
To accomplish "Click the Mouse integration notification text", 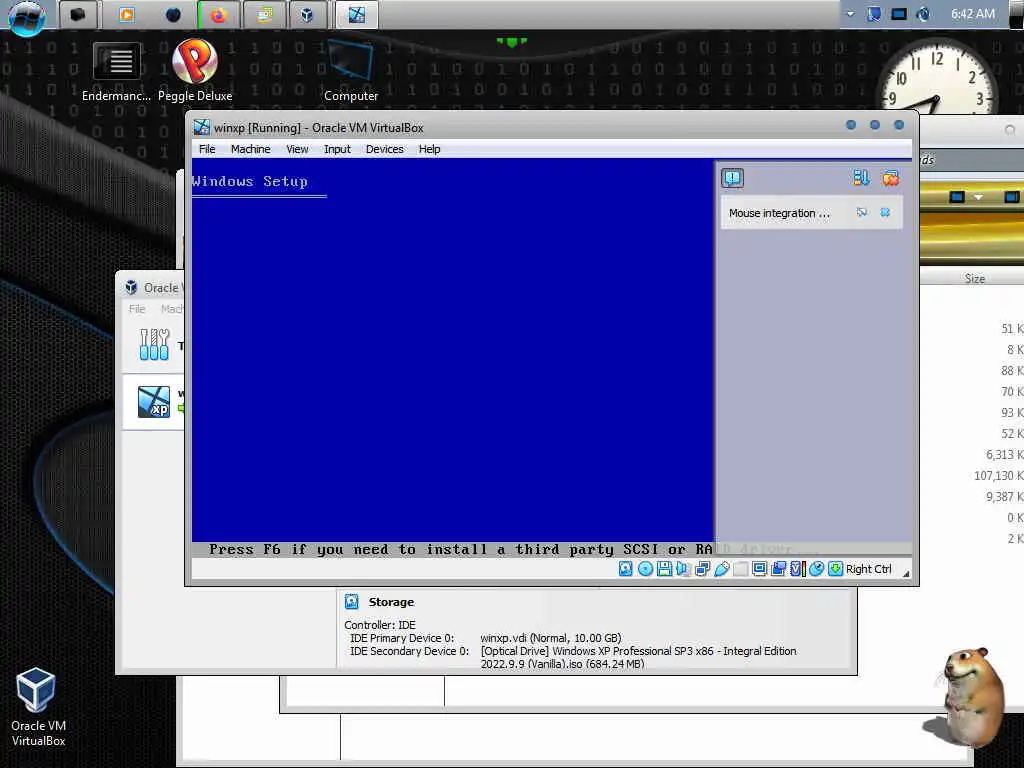I will pos(779,213).
